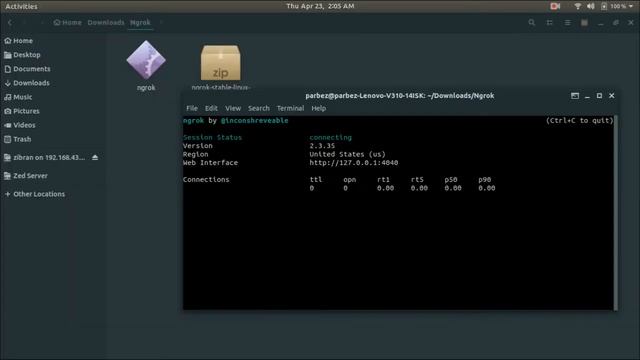Click the Wi-Fi icon in top bar

578,6
